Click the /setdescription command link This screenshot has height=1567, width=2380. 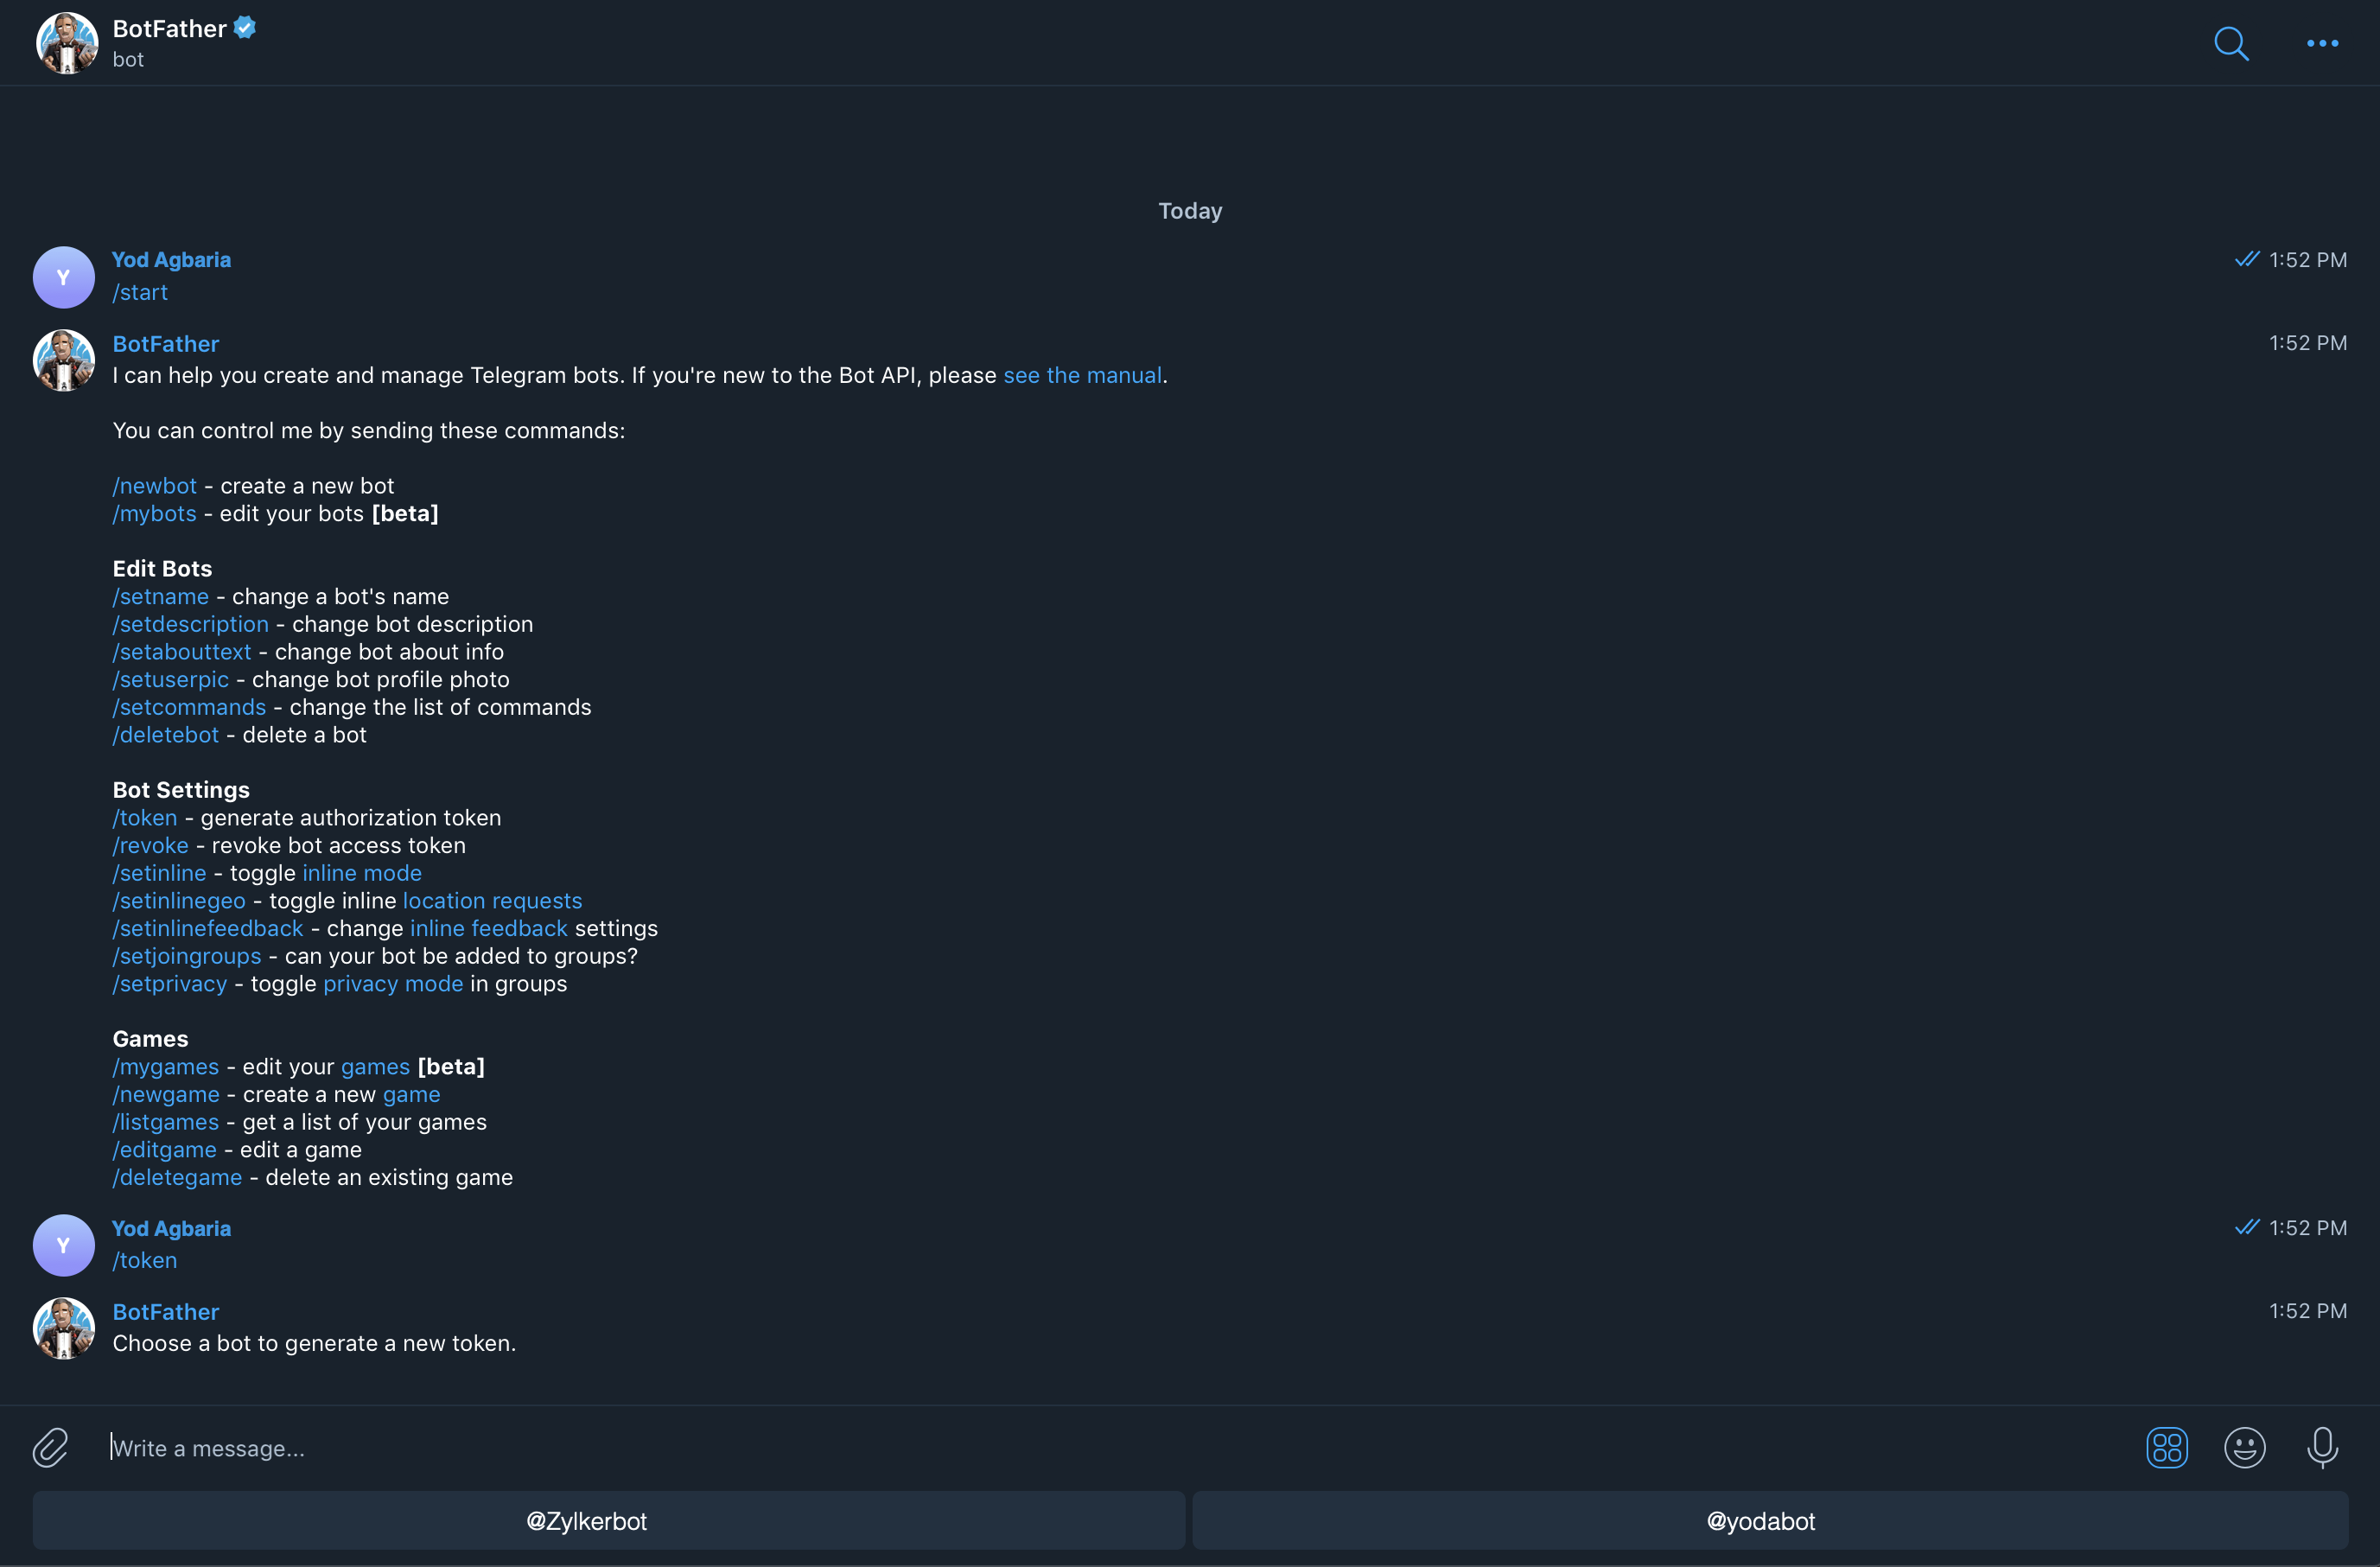click(191, 624)
